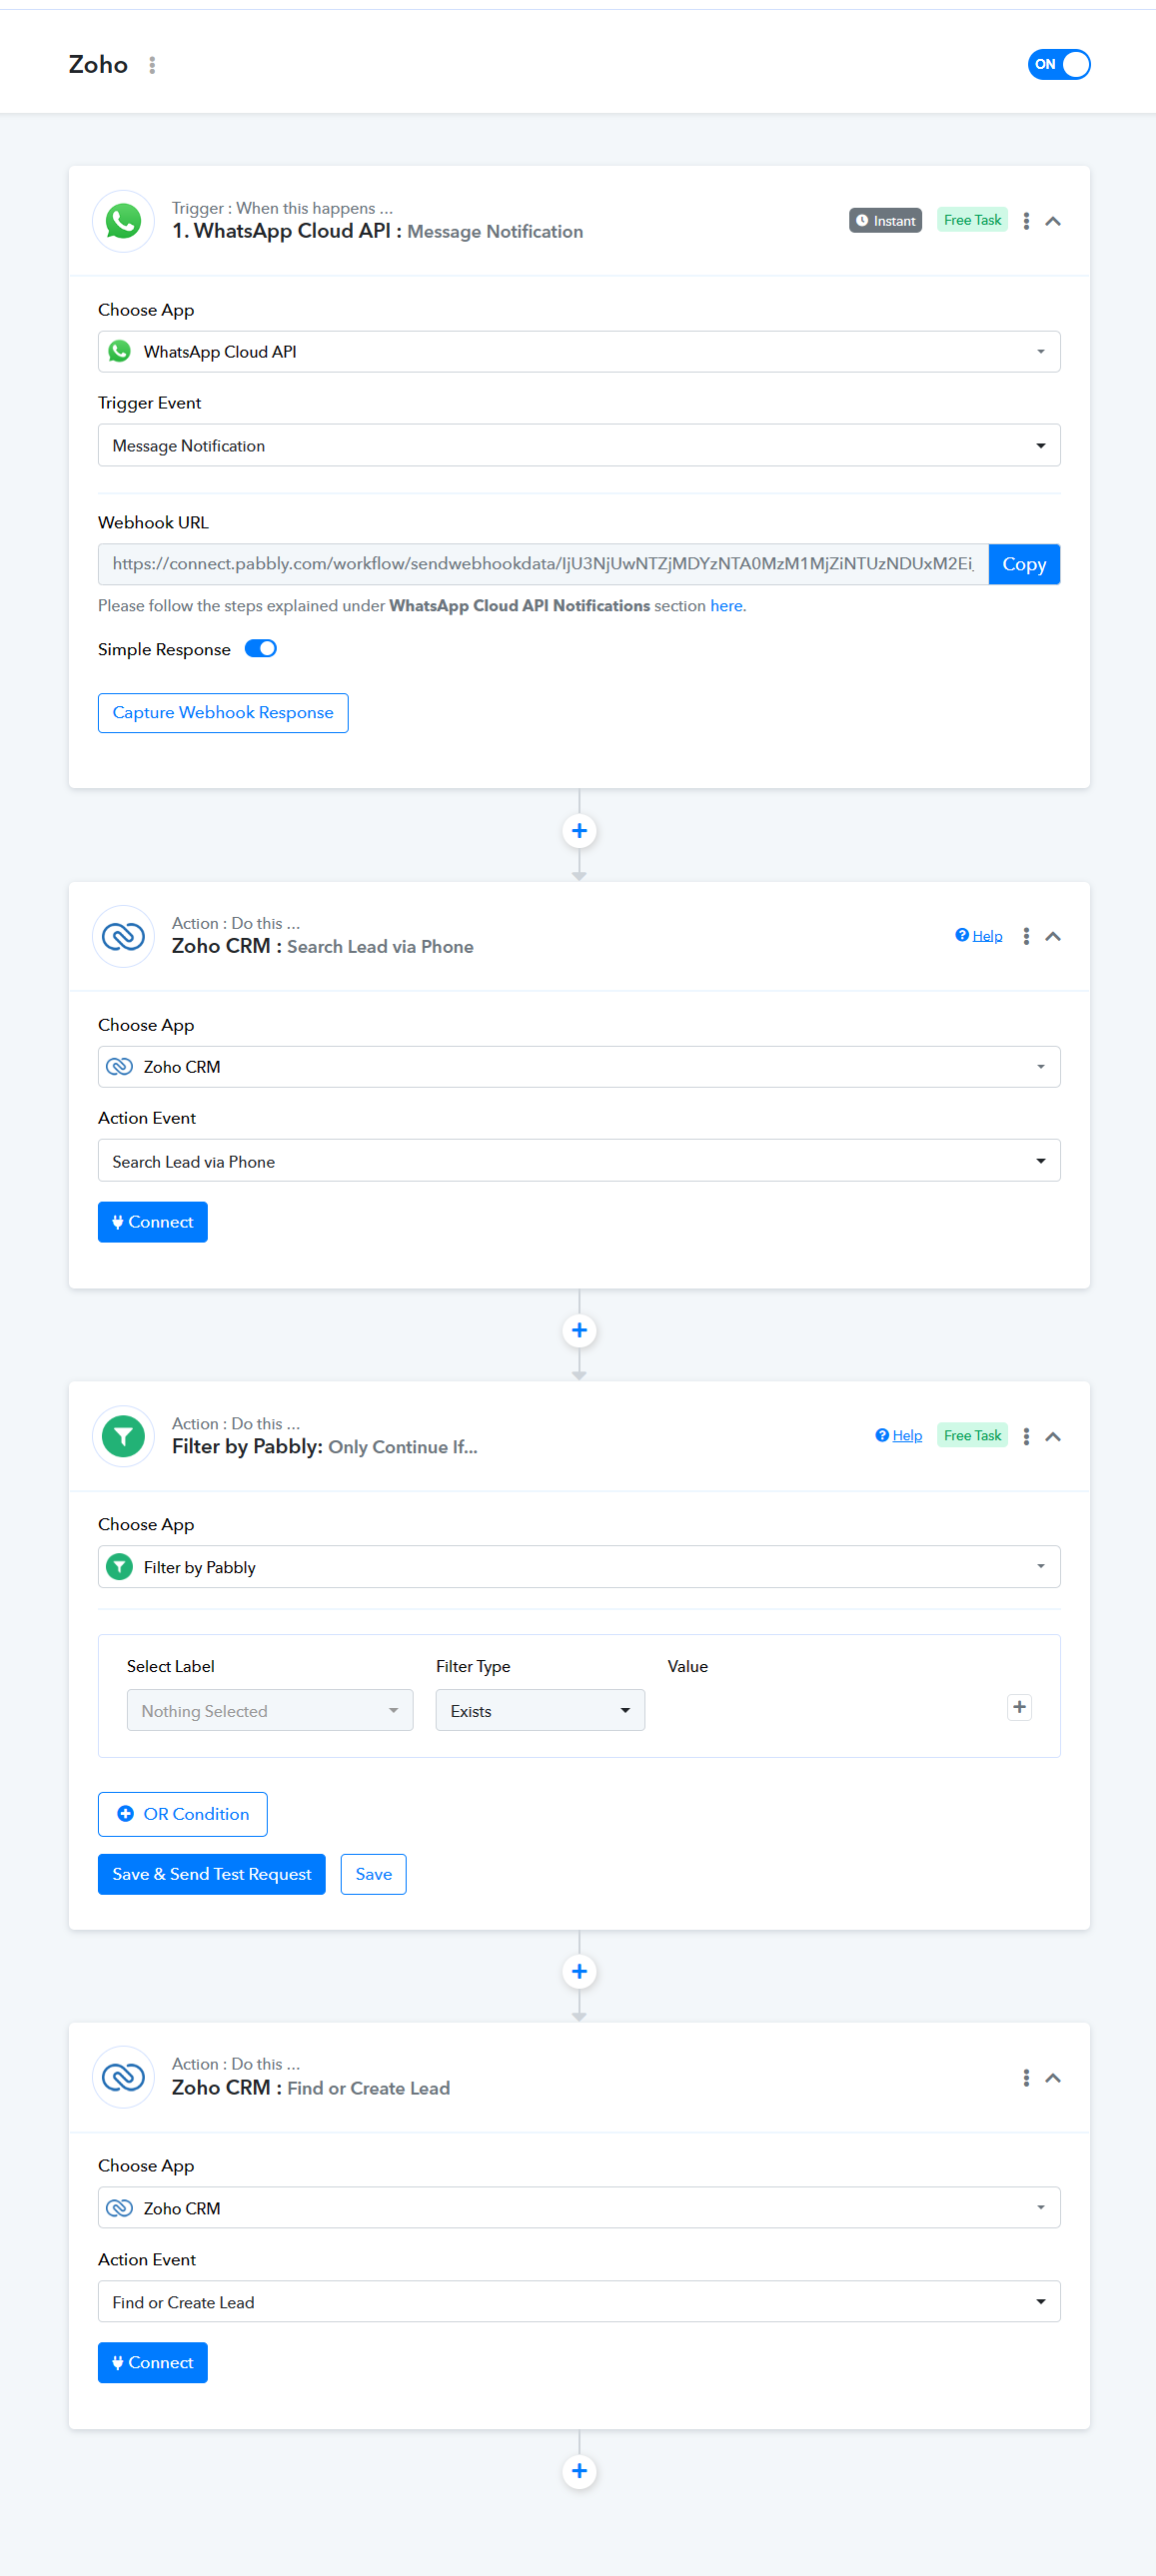Open the Select Label 'Nothing Selected' dropdown
The height and width of the screenshot is (2576, 1156).
pyautogui.click(x=270, y=1711)
